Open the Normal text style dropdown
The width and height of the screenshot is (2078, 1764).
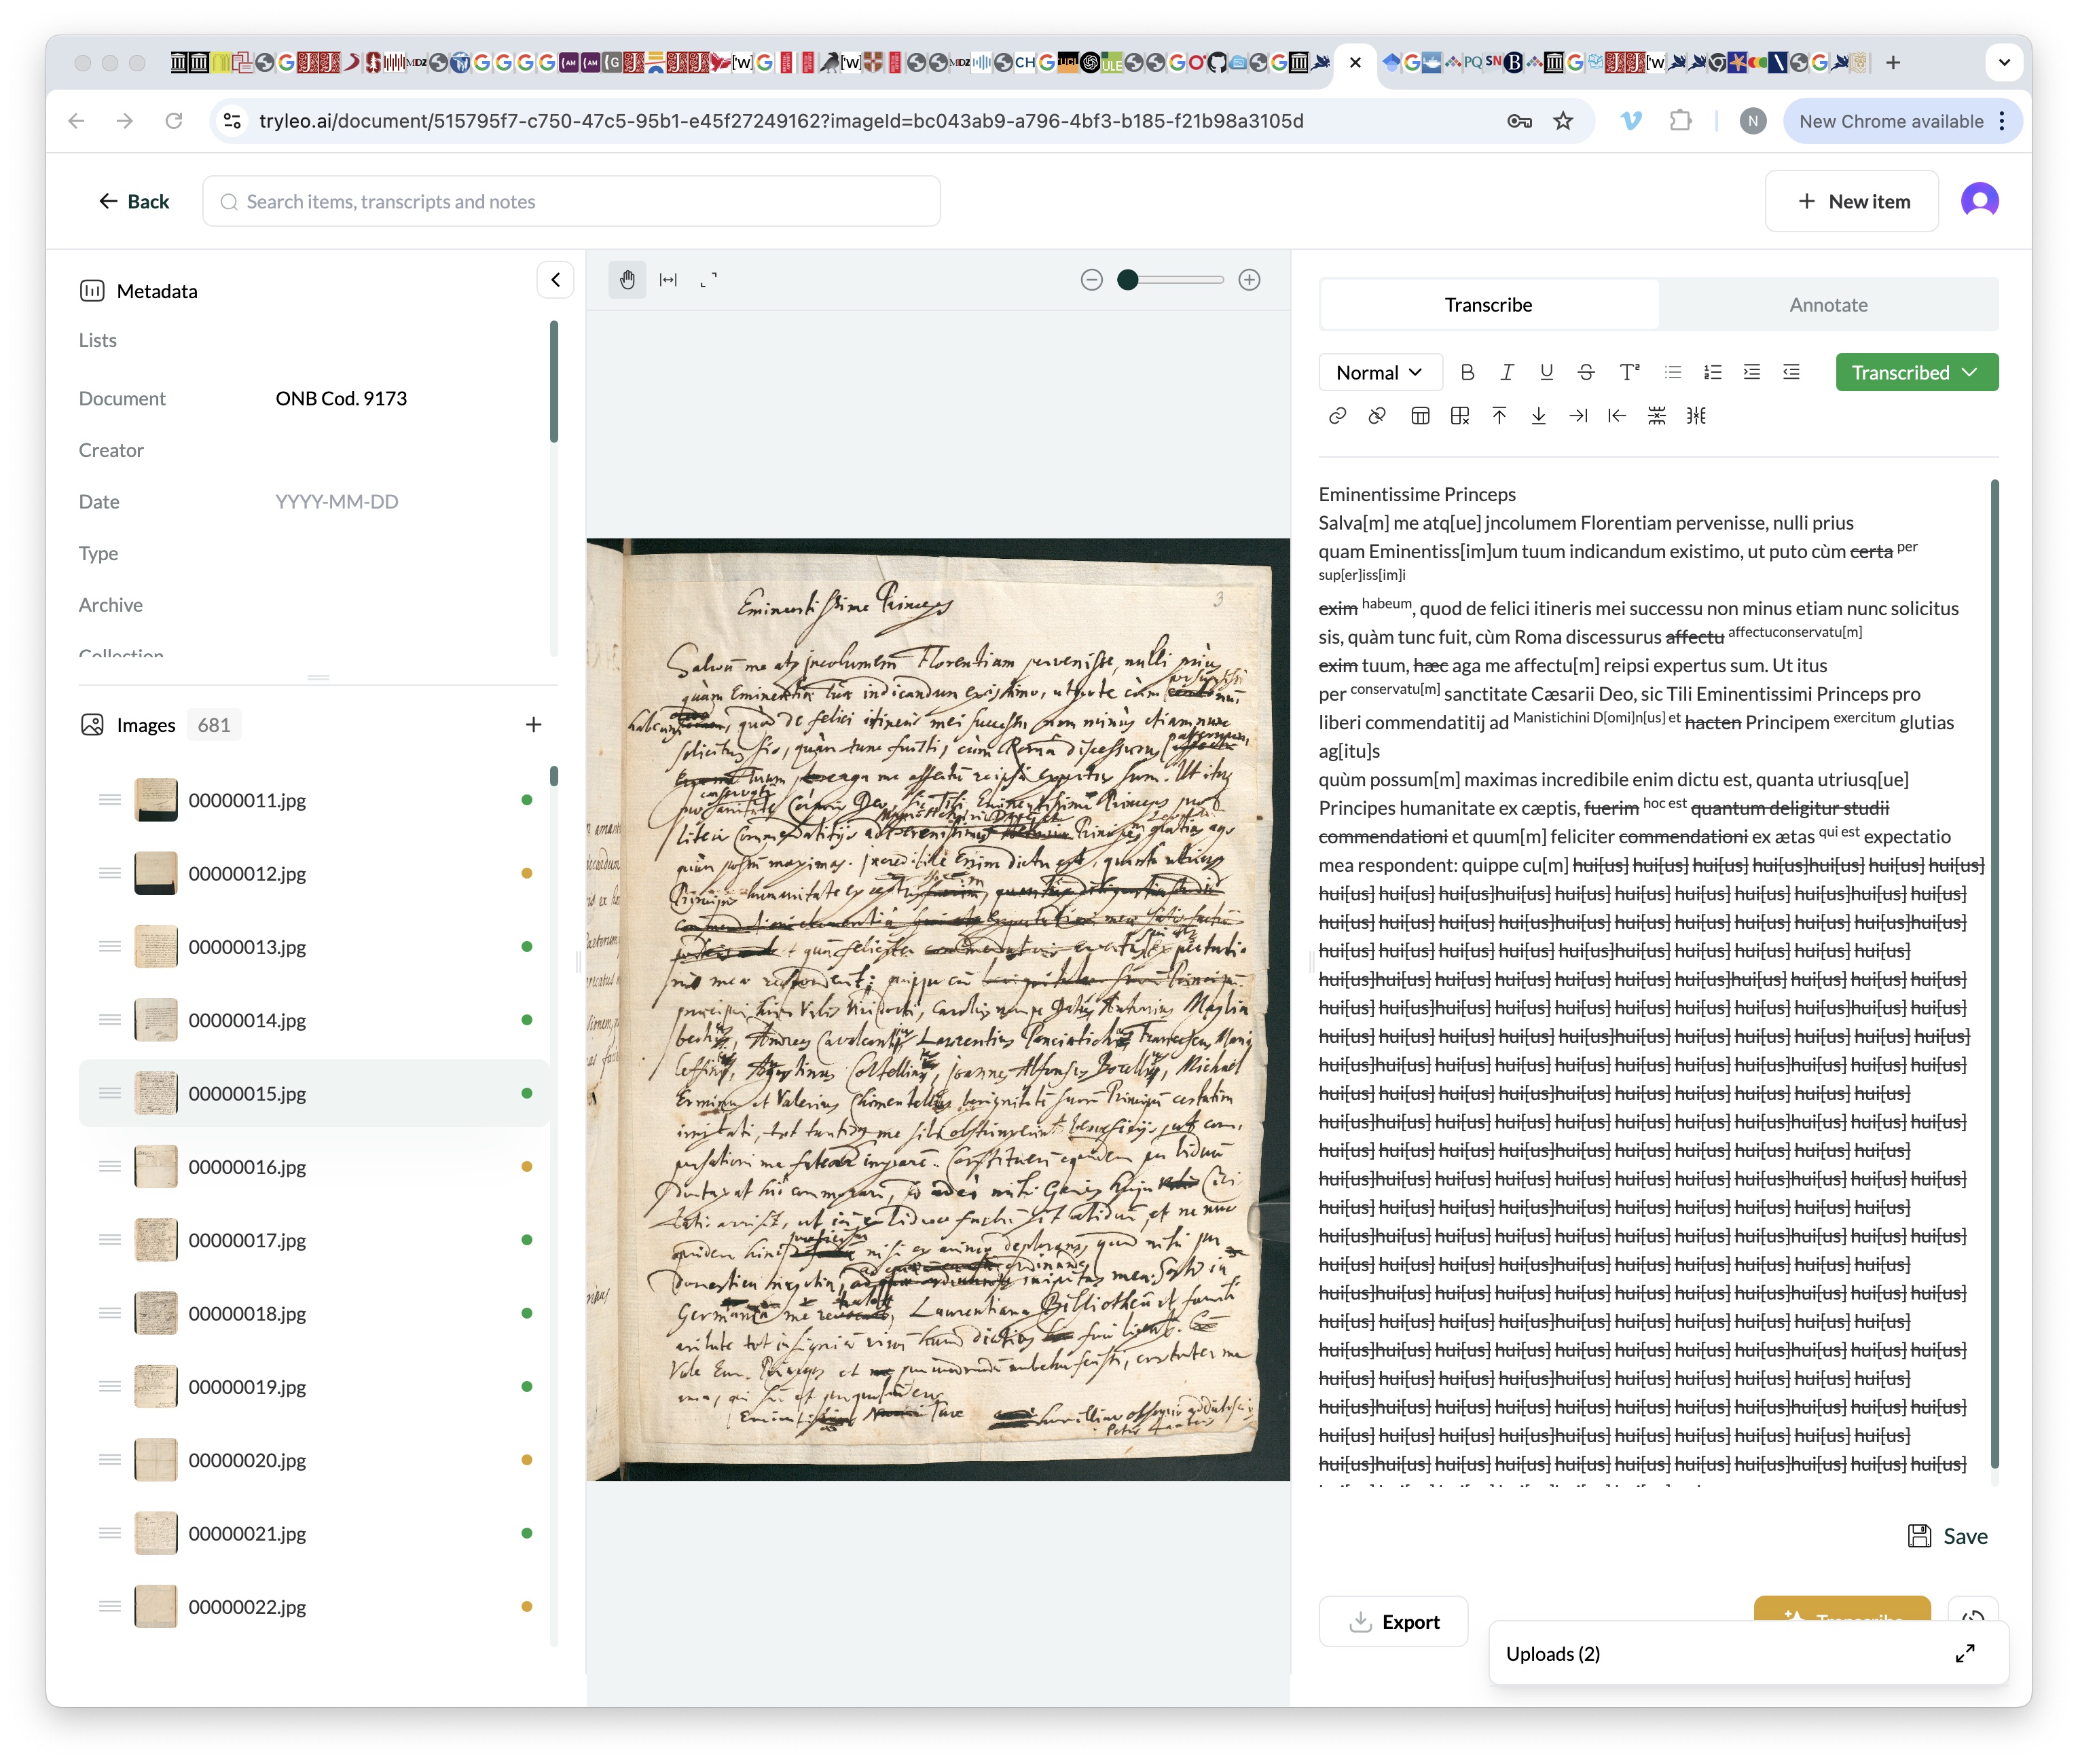tap(1379, 373)
